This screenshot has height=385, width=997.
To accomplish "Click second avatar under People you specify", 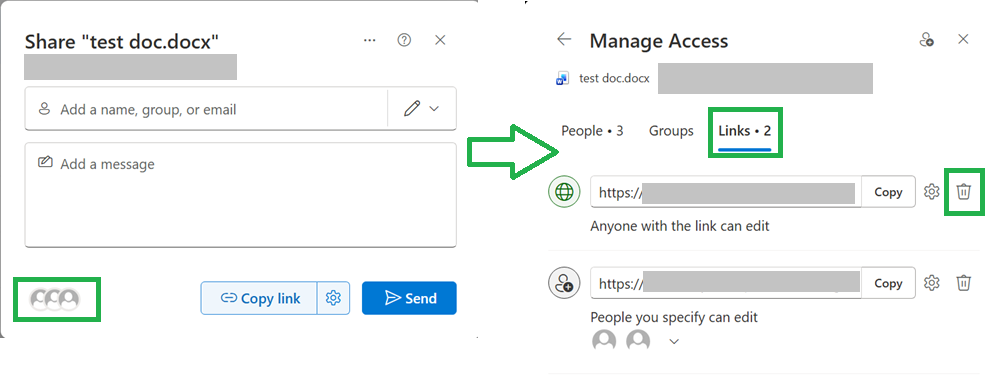I will click(x=638, y=341).
